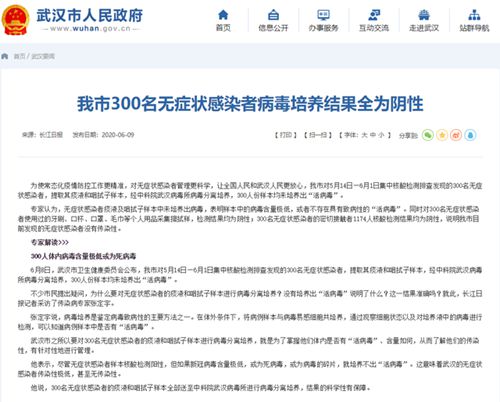Set font size to 大 (large)

(x=365, y=135)
